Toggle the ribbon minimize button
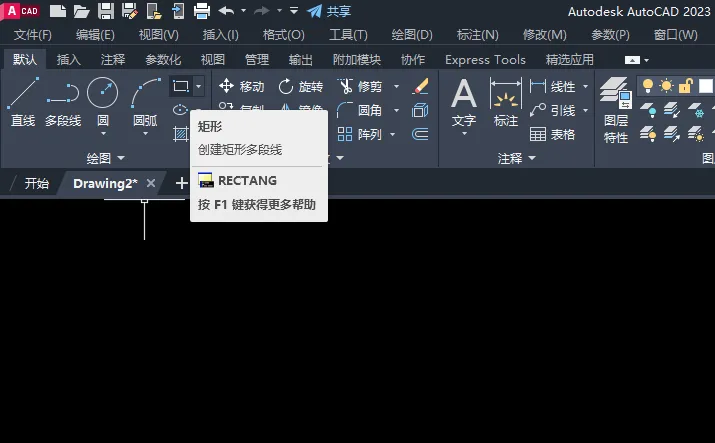The height and width of the screenshot is (443, 715). click(632, 60)
